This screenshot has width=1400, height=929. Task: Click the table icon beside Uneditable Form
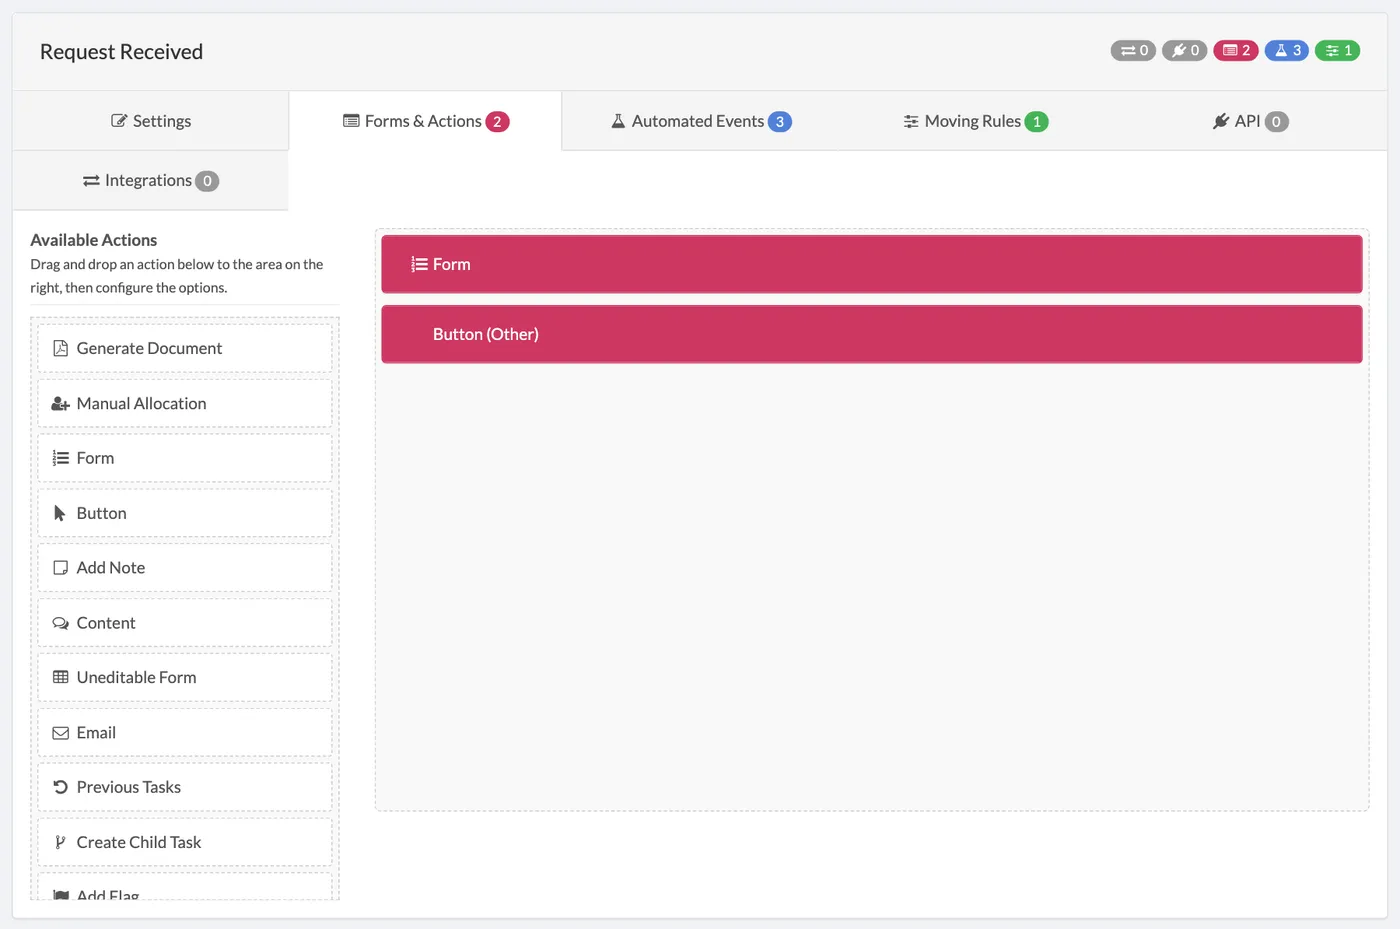[60, 677]
